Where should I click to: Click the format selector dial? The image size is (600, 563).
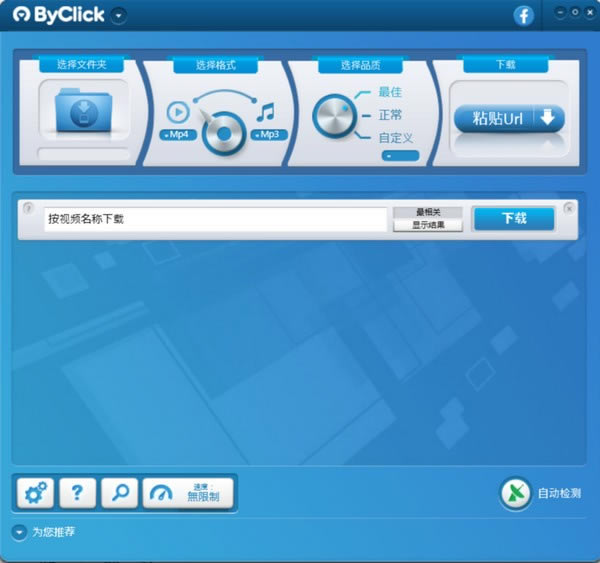coord(224,133)
